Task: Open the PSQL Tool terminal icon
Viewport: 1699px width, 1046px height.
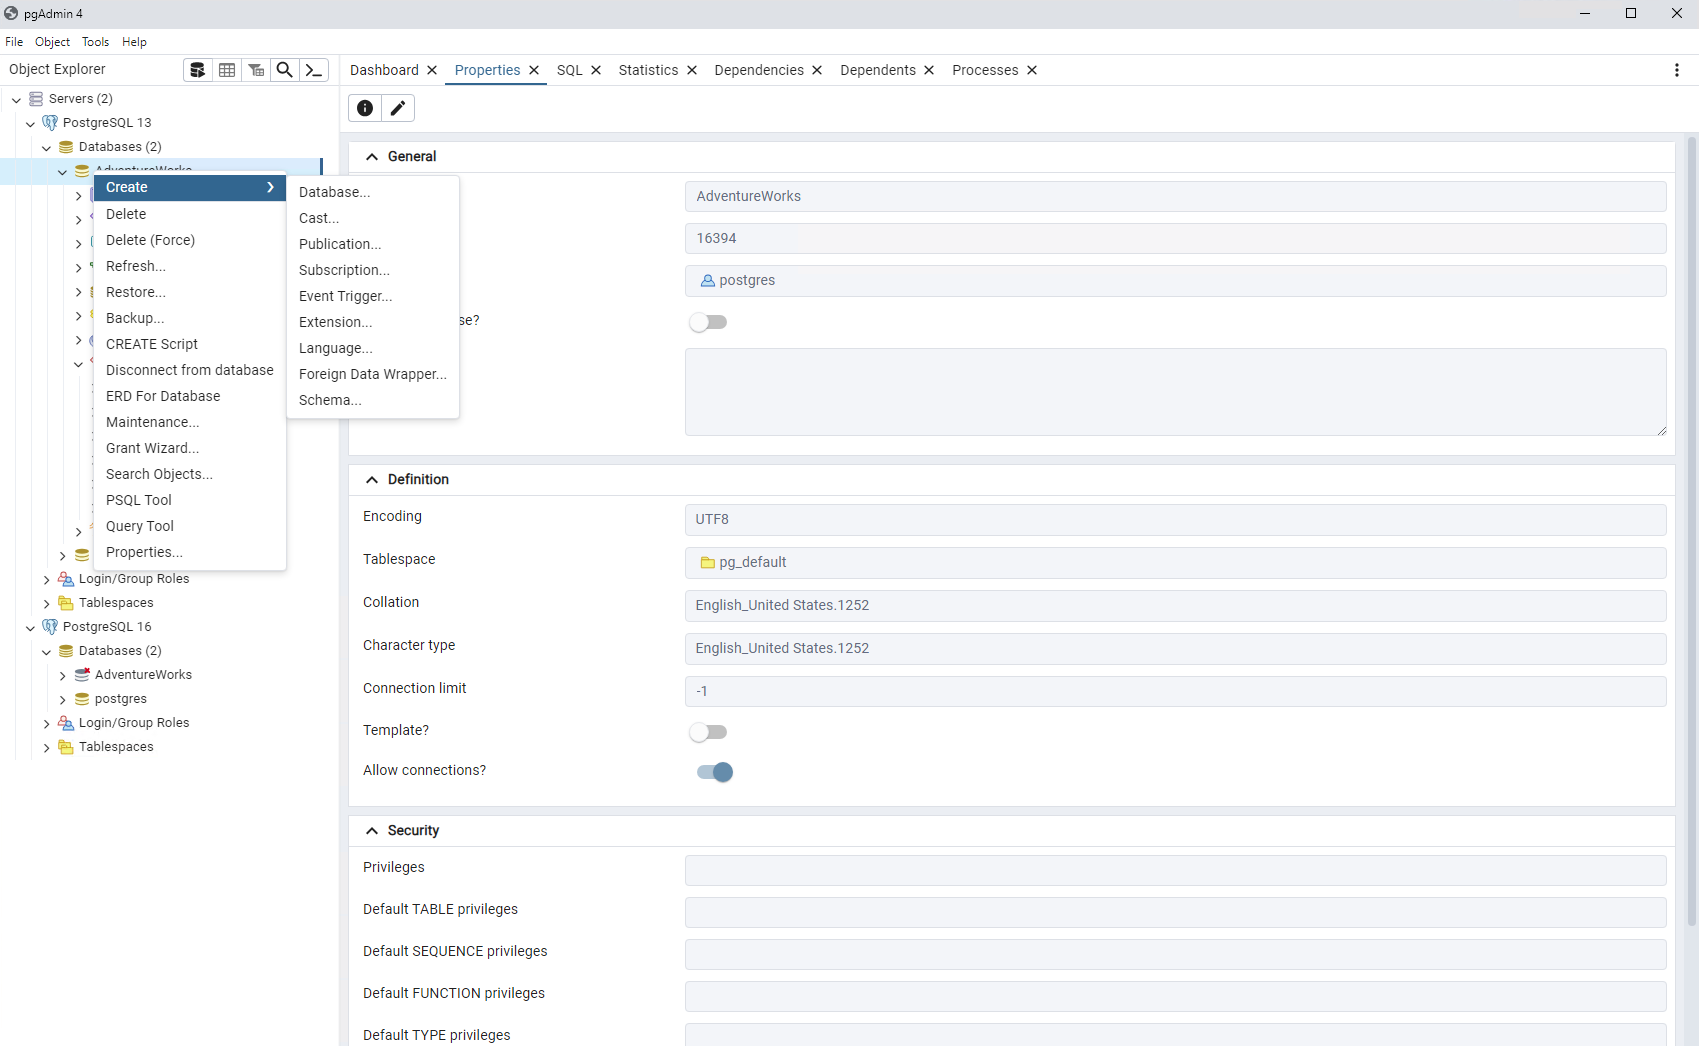Action: (313, 69)
